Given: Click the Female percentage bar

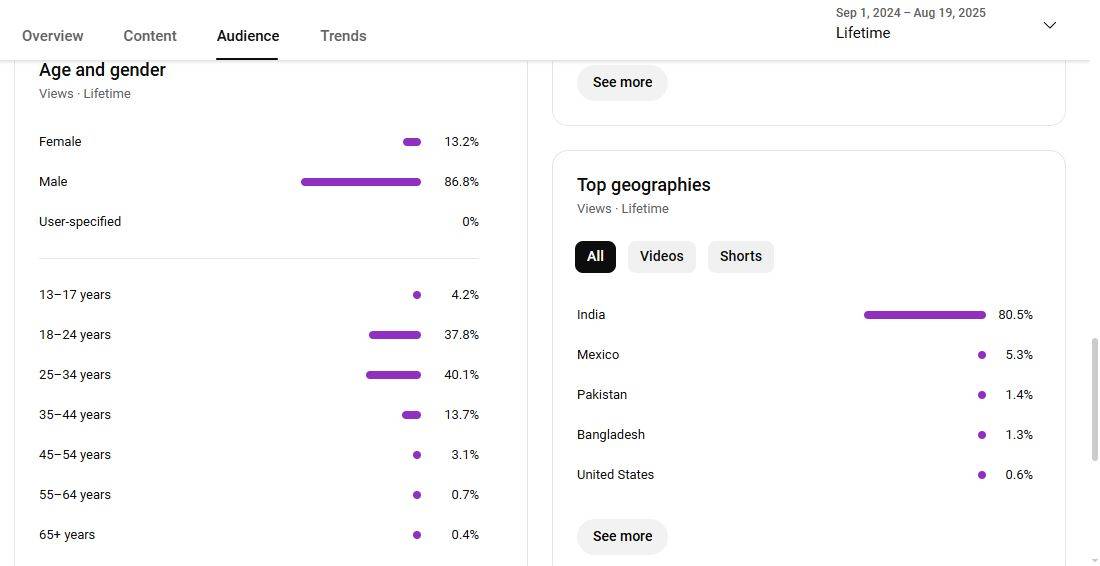Looking at the screenshot, I should (412, 142).
